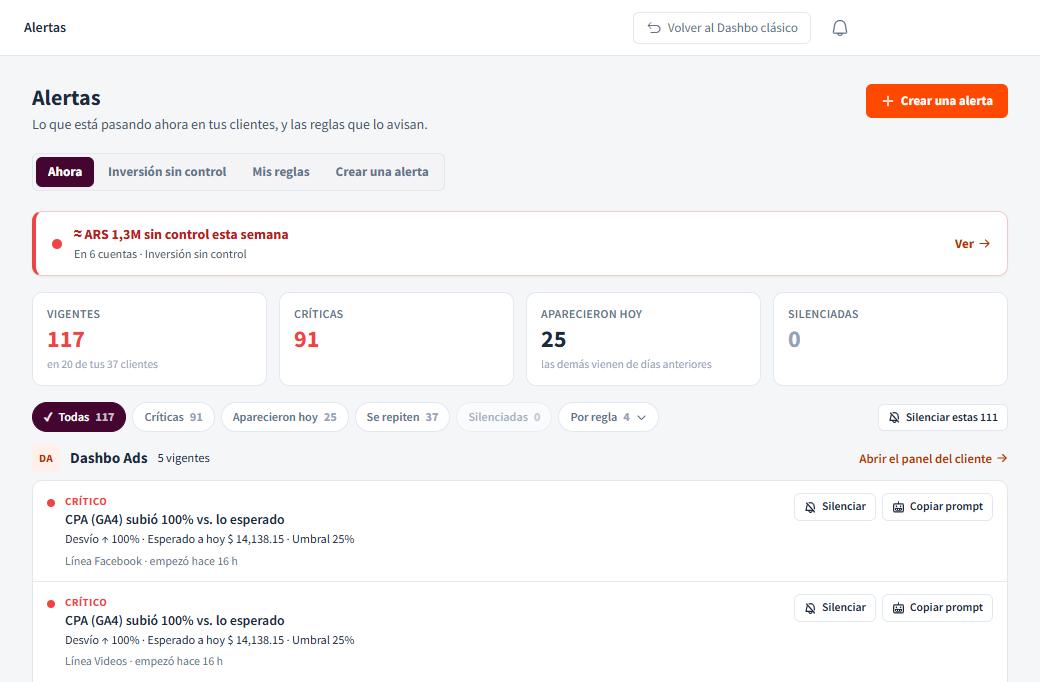Viewport: 1040px width, 682px height.
Task: Click the CPA alert title for Línea Videos
Action: 174,620
